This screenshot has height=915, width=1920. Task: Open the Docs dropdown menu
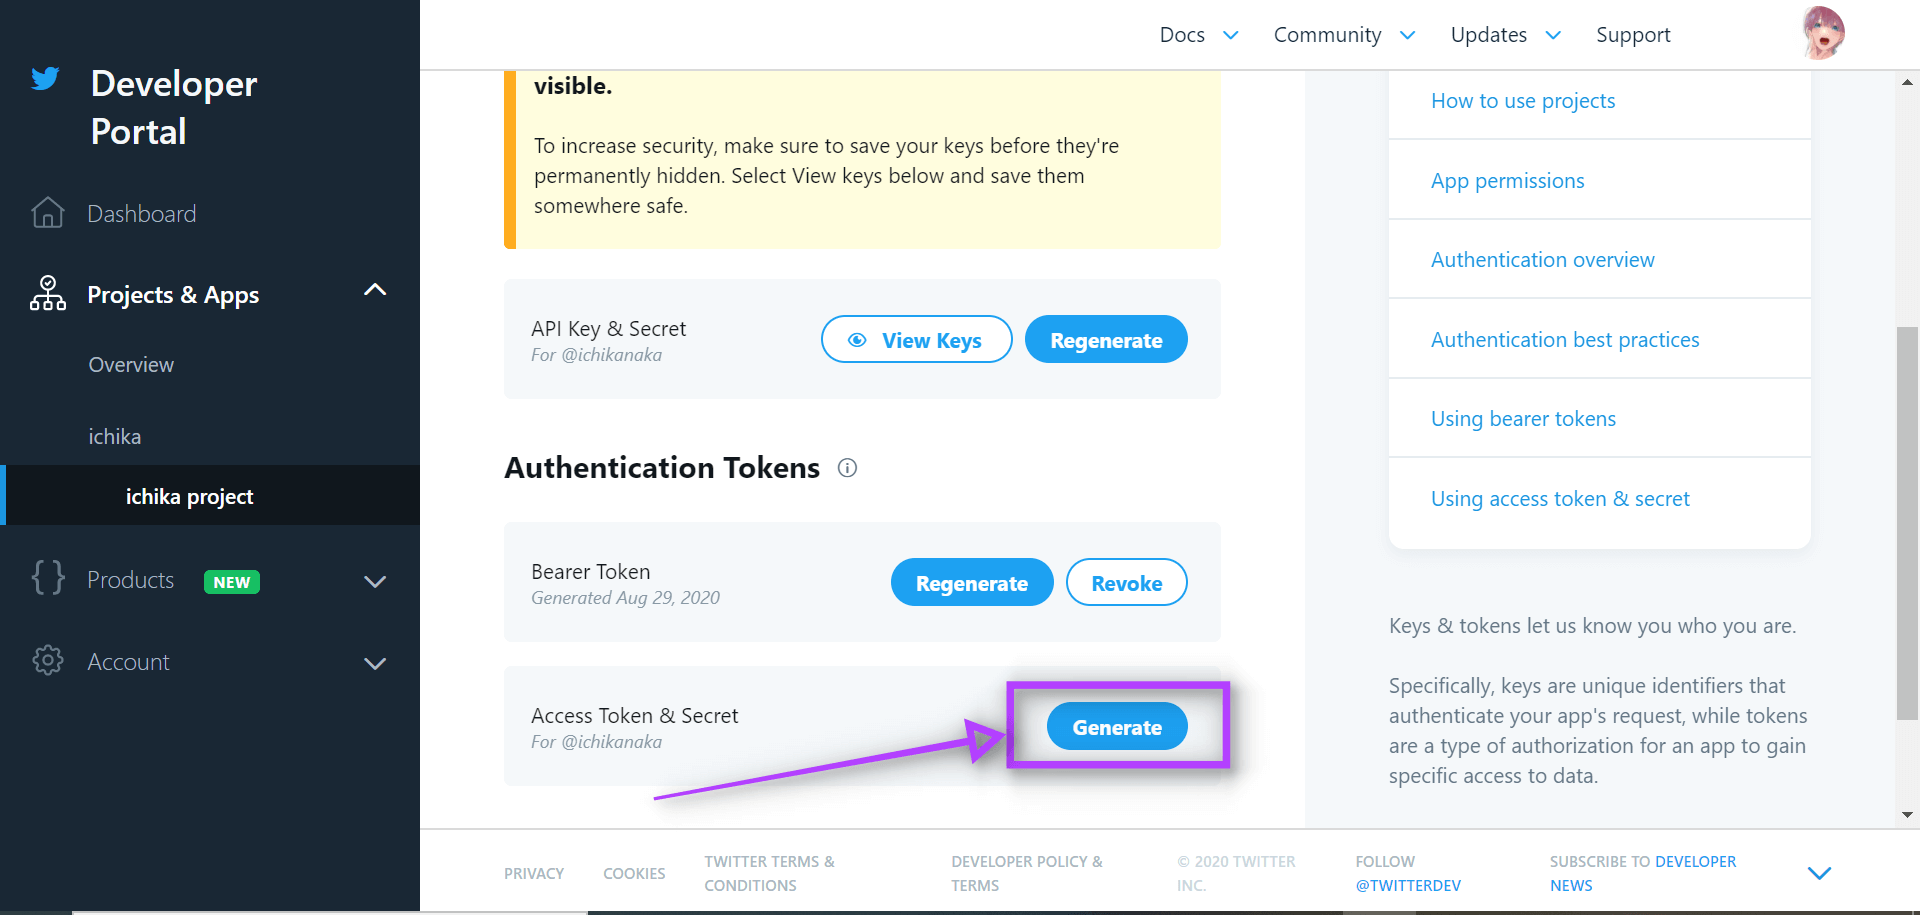[1199, 35]
